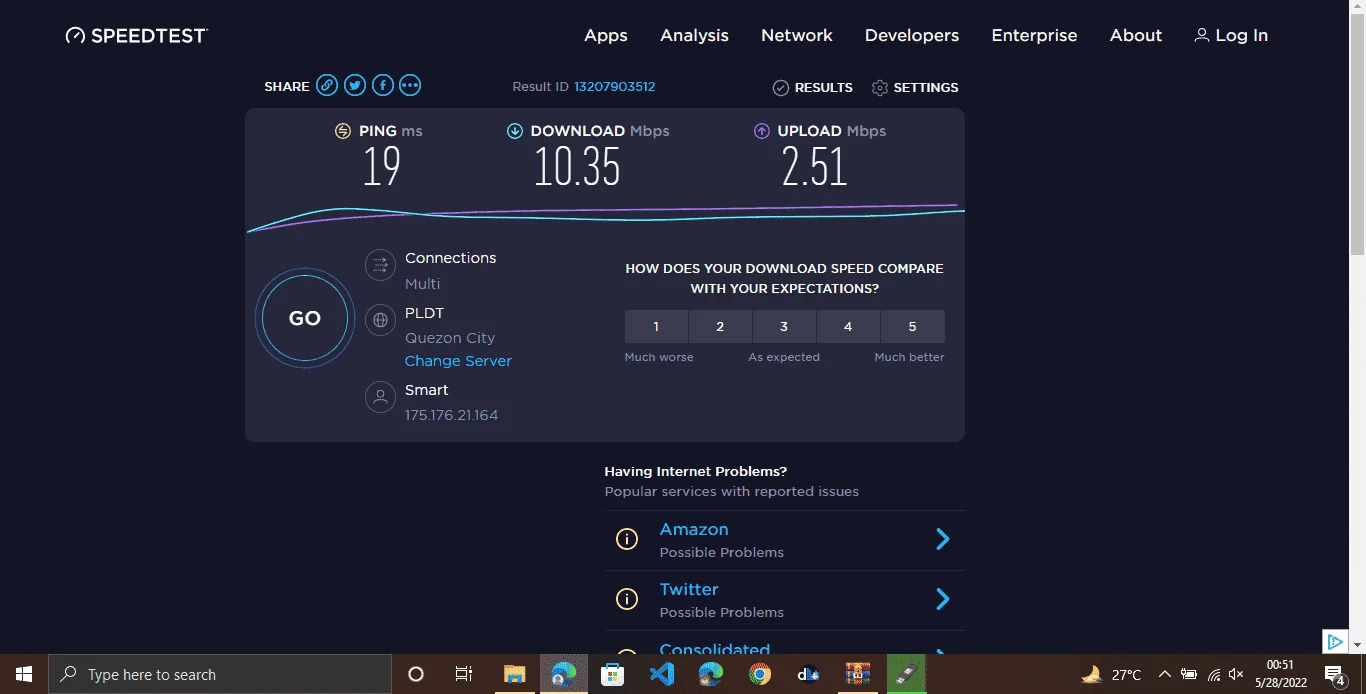The width and height of the screenshot is (1366, 694).
Task: Click the IP address 175.176.21.164
Action: coord(451,415)
